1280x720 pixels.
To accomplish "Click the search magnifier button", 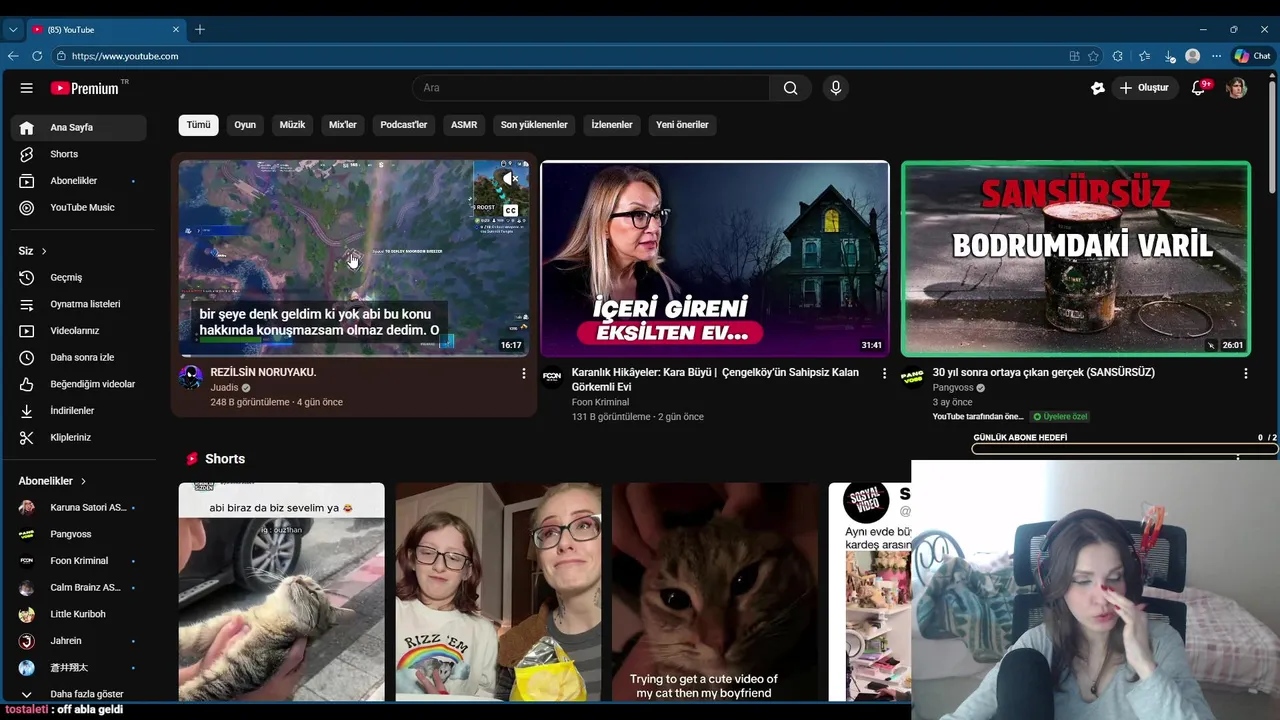I will tap(791, 88).
